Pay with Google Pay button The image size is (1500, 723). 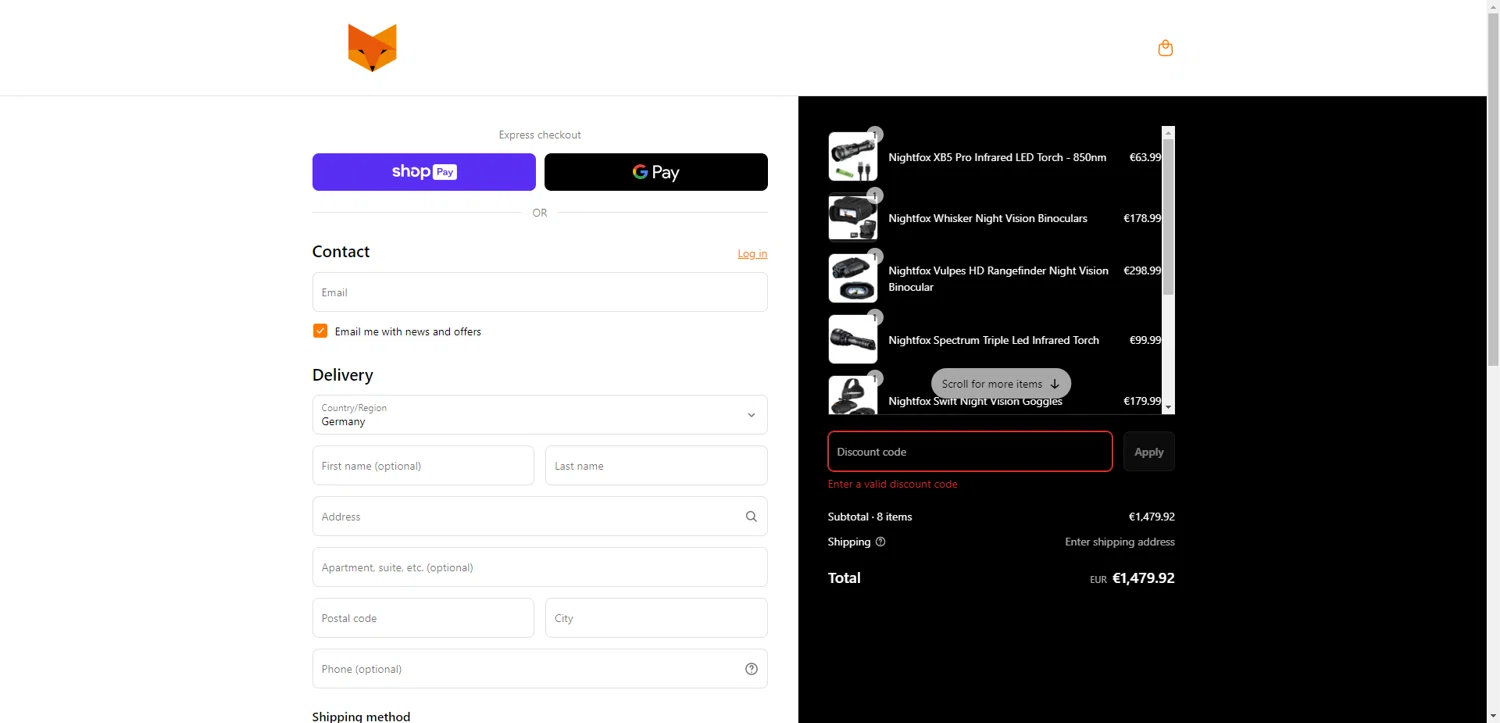pos(656,172)
